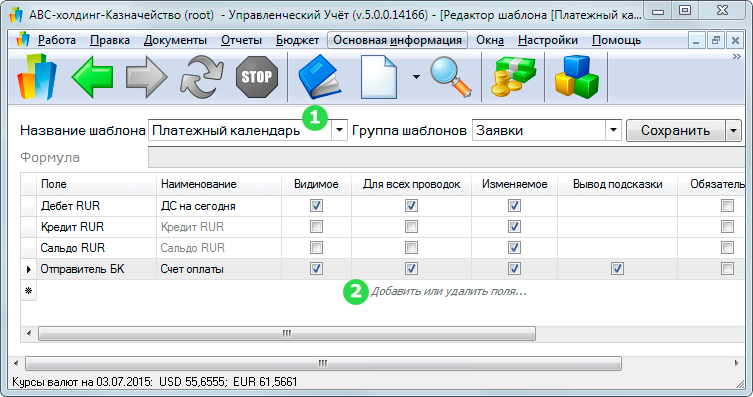Click the inner table horizontal scrollbar thumb
753x397 pixels.
287,333
